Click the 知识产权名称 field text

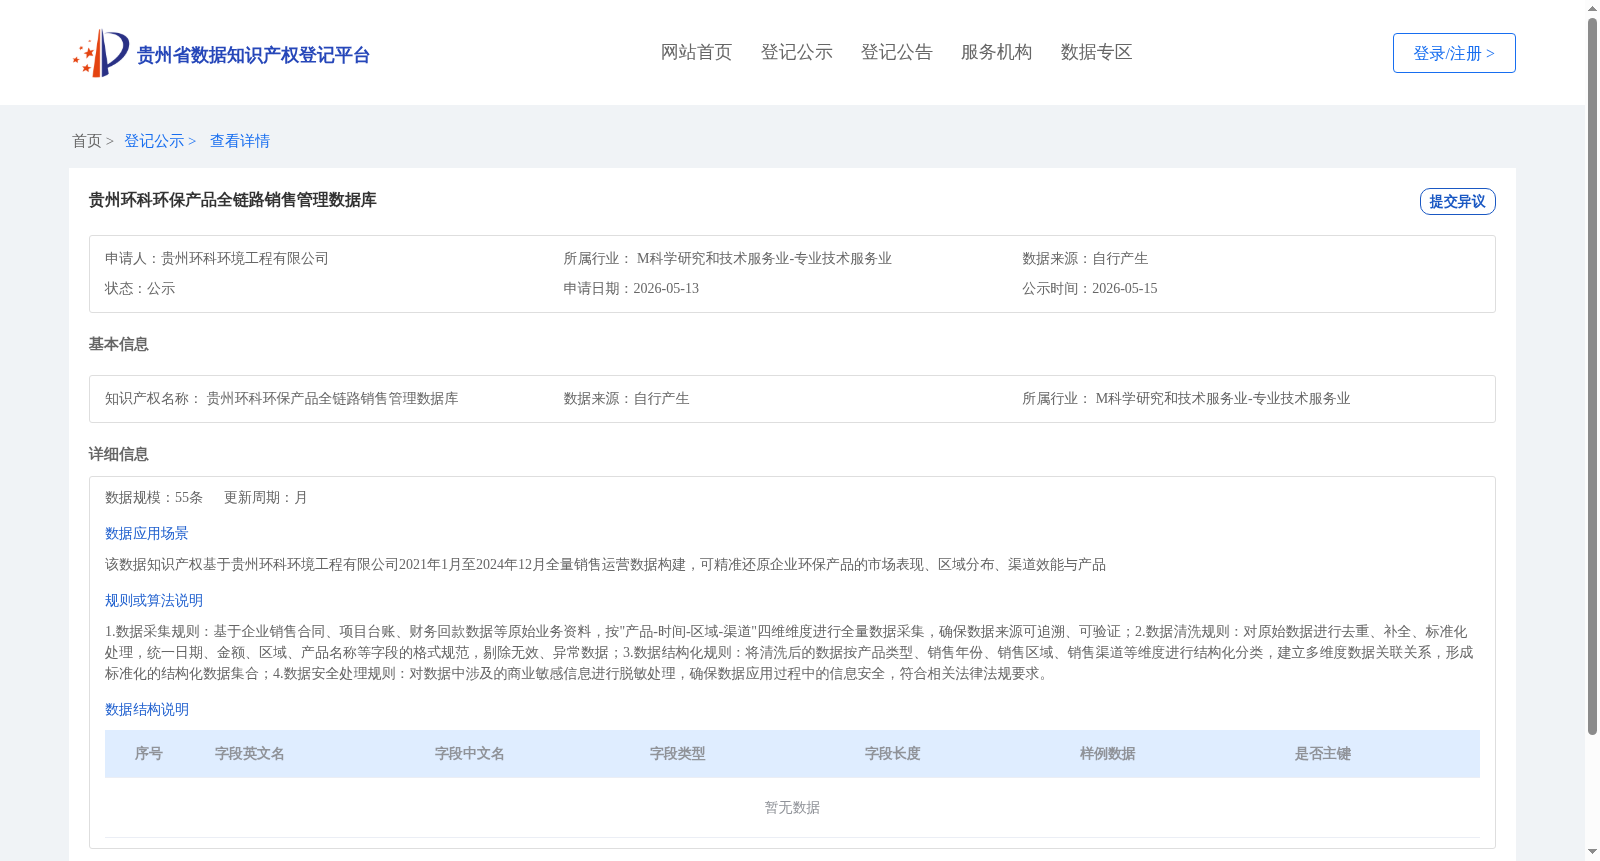282,398
